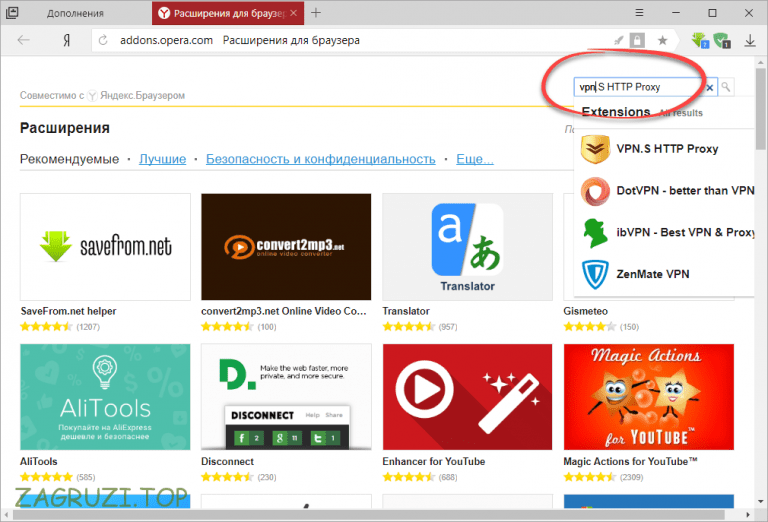This screenshot has width=768, height=522.
Task: Open a new tab with plus button
Action: point(316,13)
